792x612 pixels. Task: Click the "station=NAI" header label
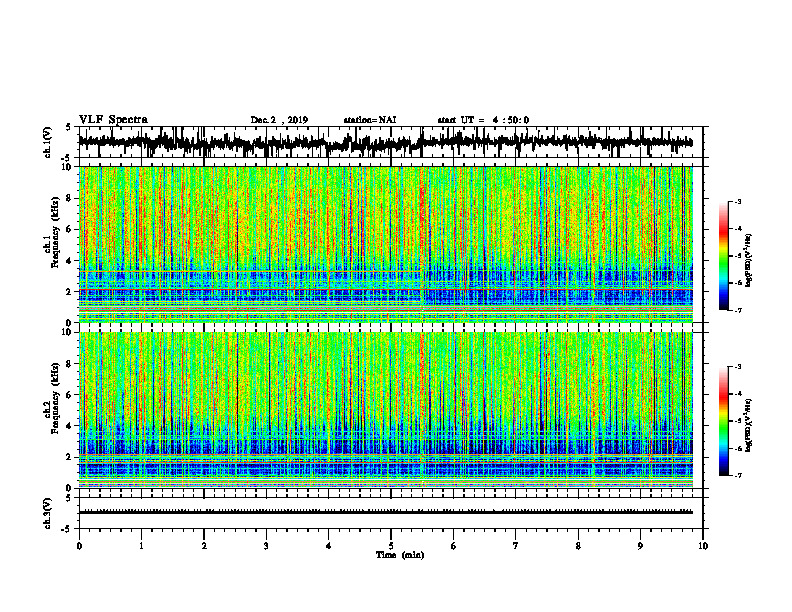point(370,120)
